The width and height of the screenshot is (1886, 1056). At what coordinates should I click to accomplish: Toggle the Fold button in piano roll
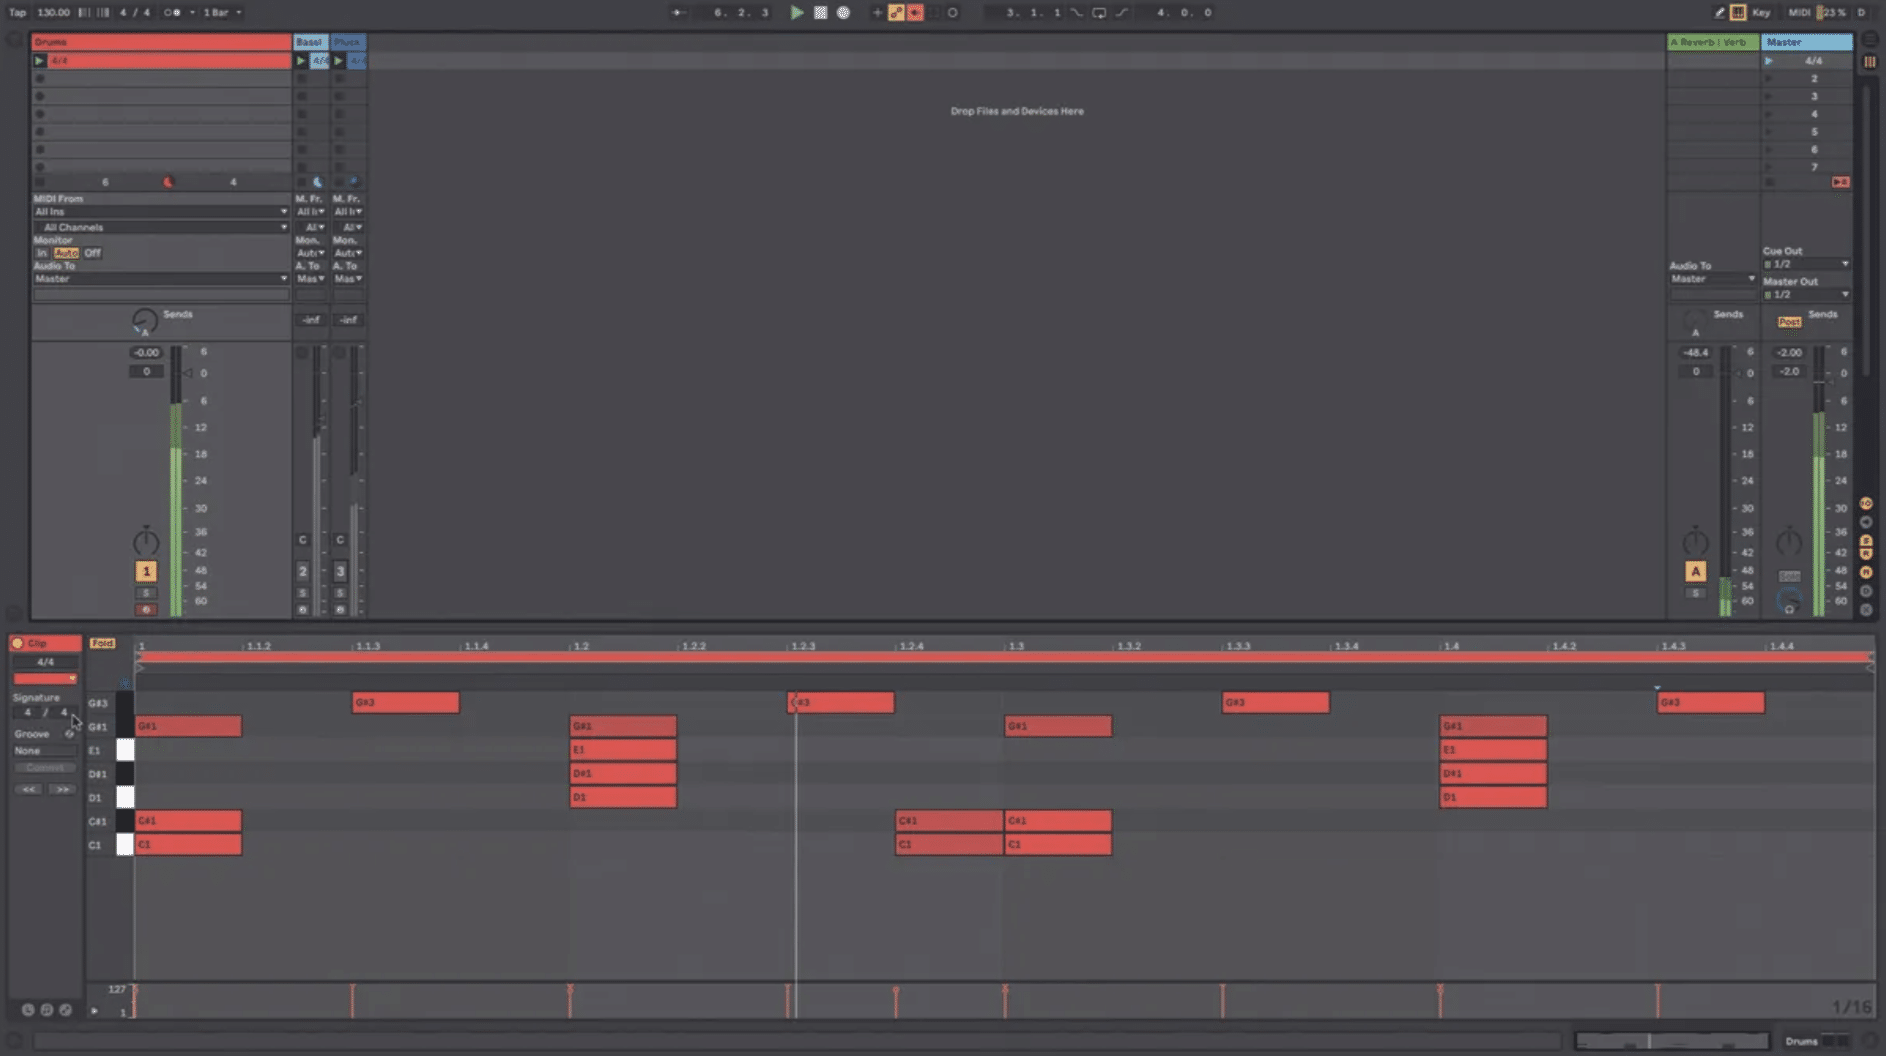coord(102,644)
